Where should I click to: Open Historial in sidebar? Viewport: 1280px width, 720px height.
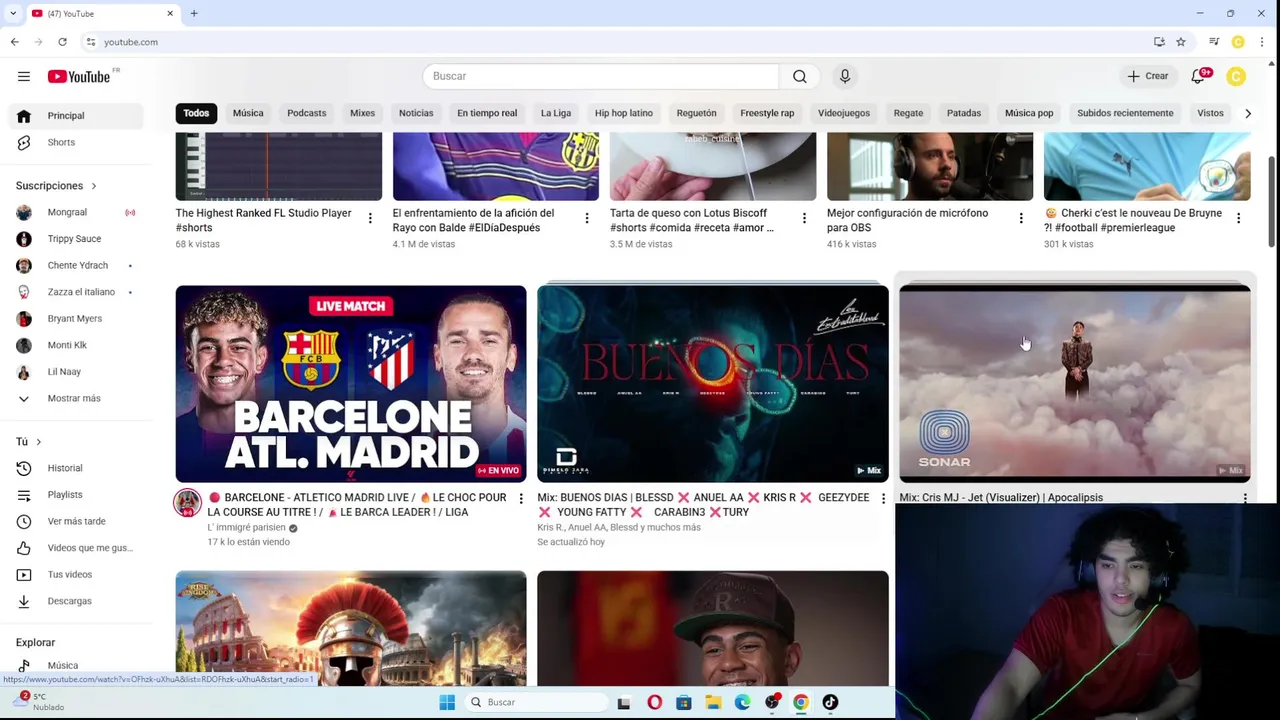77,468
